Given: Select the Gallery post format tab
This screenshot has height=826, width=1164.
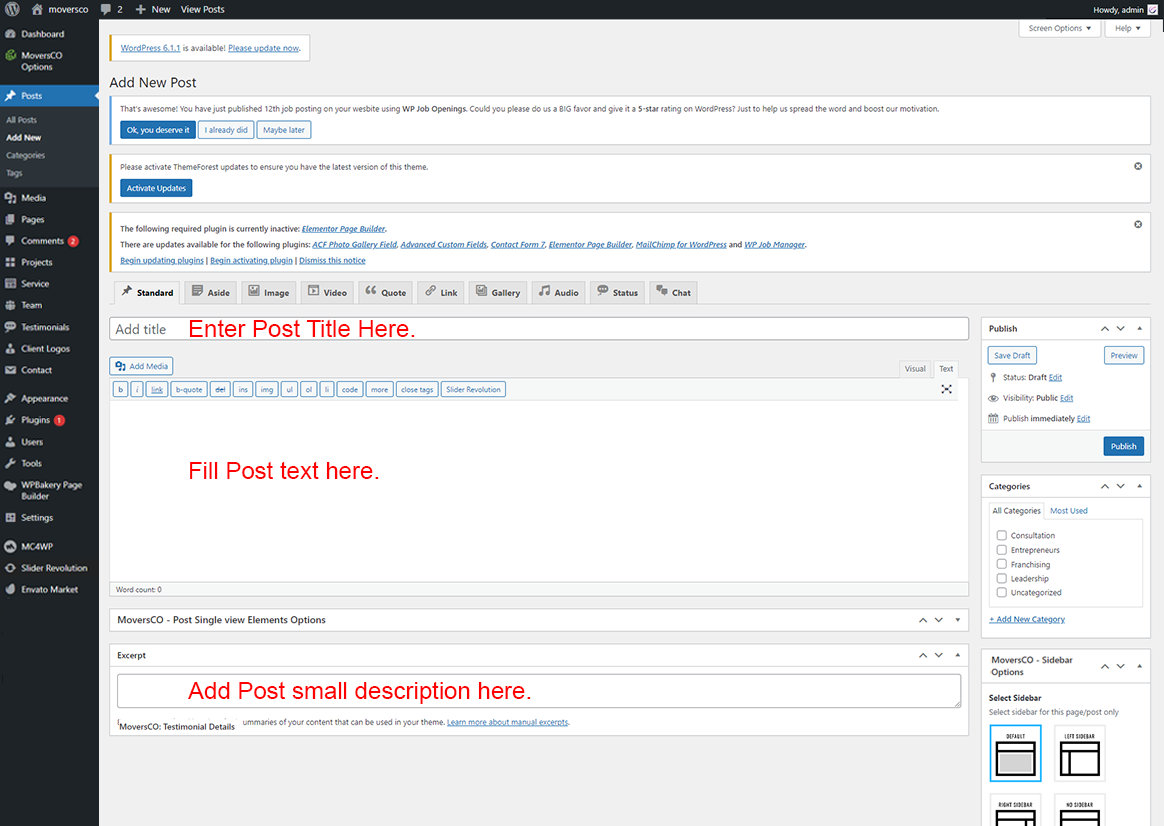Looking at the screenshot, I should pos(497,292).
